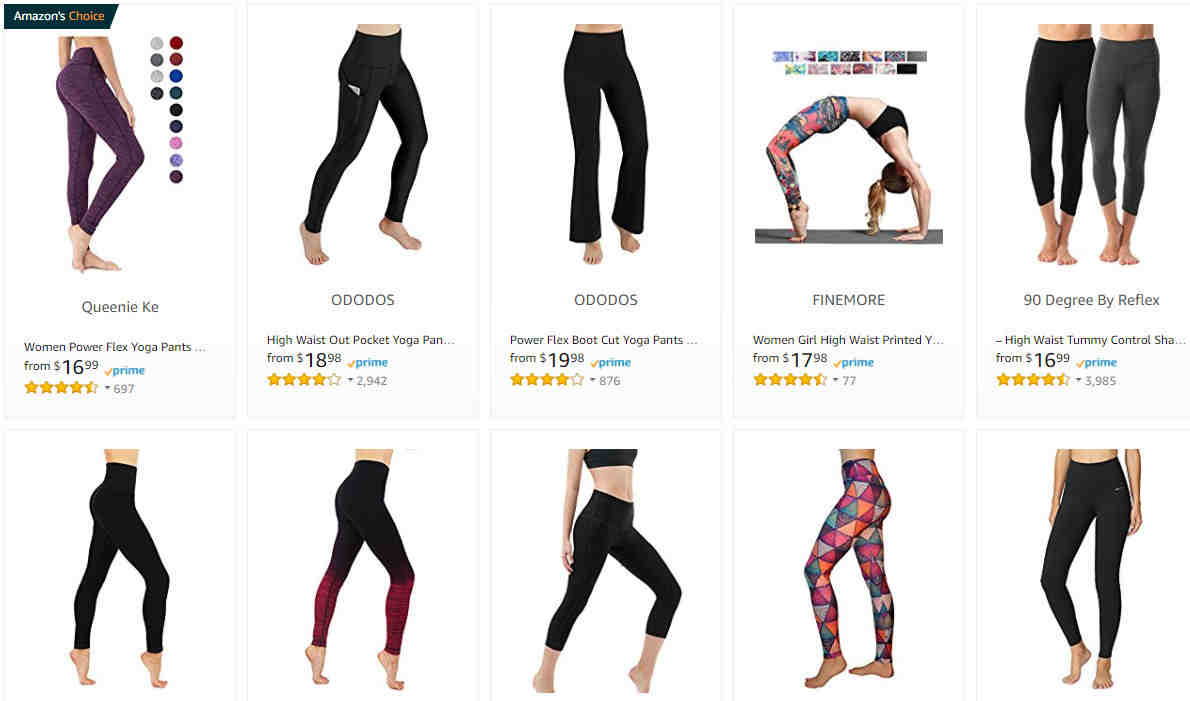Click the star rating of the Queenie Ke product
Viewport: 1190px width, 701px height.
(x=61, y=388)
